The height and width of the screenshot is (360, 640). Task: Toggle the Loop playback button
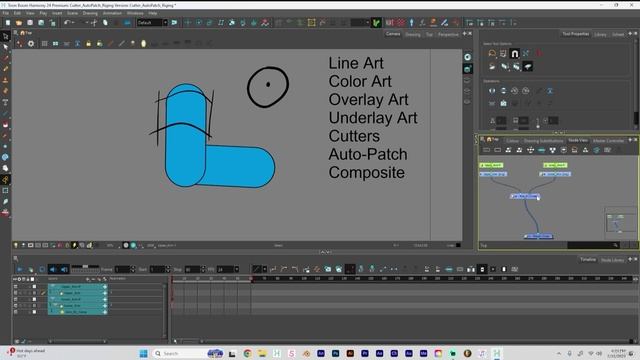pyautogui.click(x=42, y=269)
